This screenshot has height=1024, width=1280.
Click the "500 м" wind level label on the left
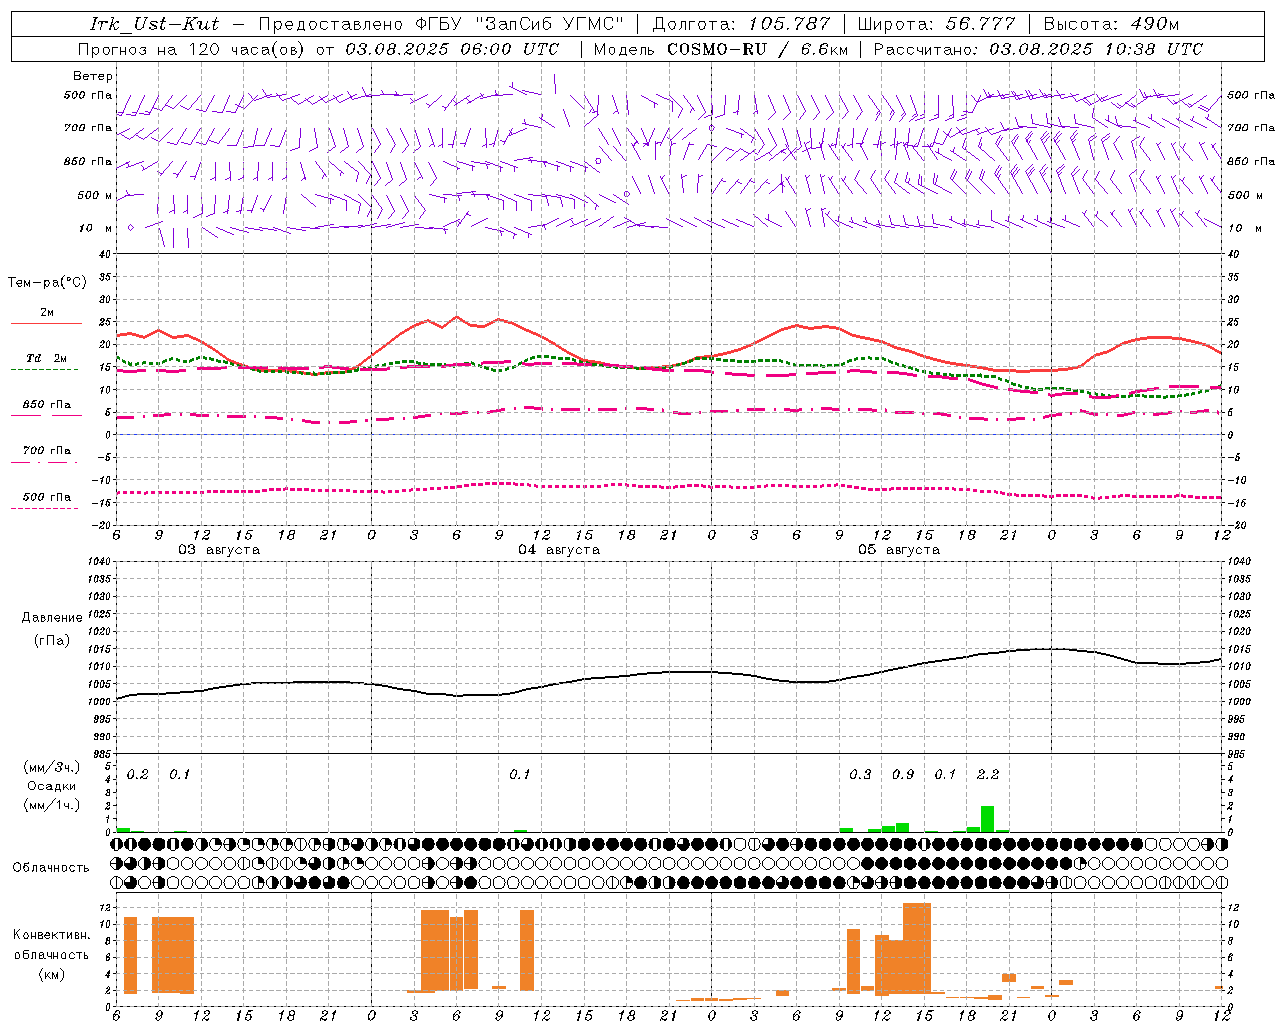coord(96,195)
